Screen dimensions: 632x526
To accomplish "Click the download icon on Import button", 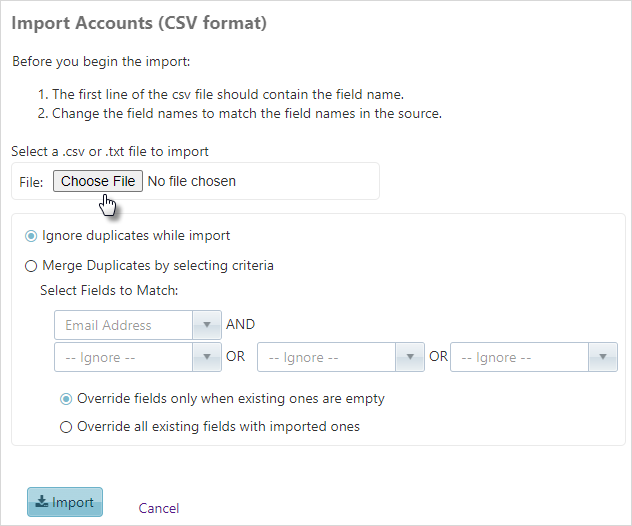I will (x=42, y=501).
